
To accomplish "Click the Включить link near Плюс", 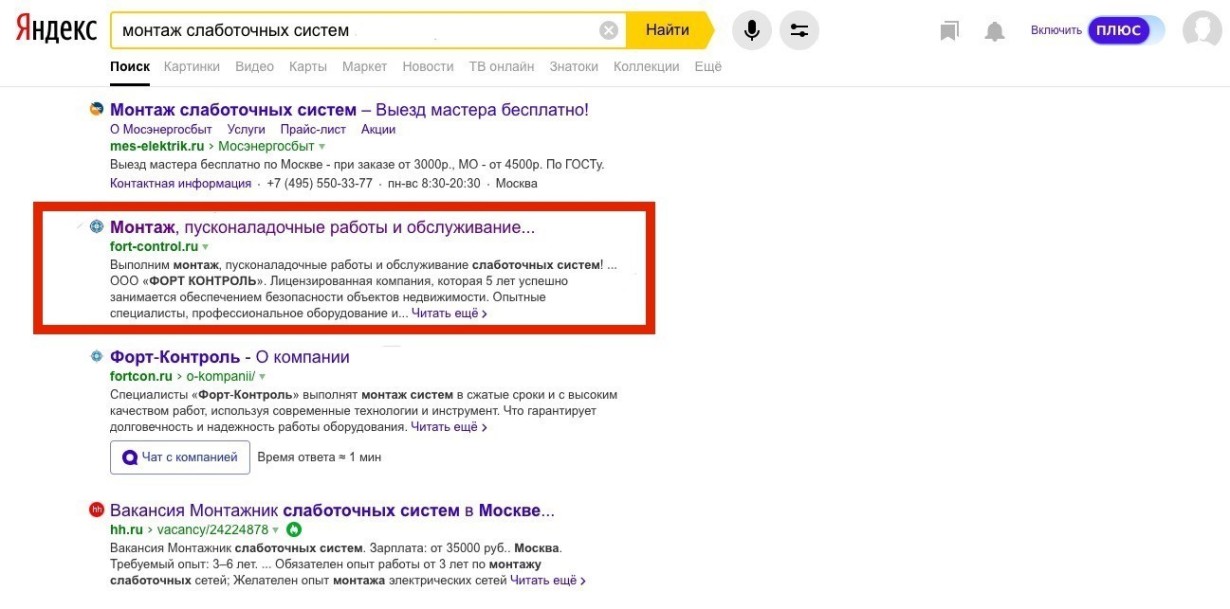I will point(1056,31).
